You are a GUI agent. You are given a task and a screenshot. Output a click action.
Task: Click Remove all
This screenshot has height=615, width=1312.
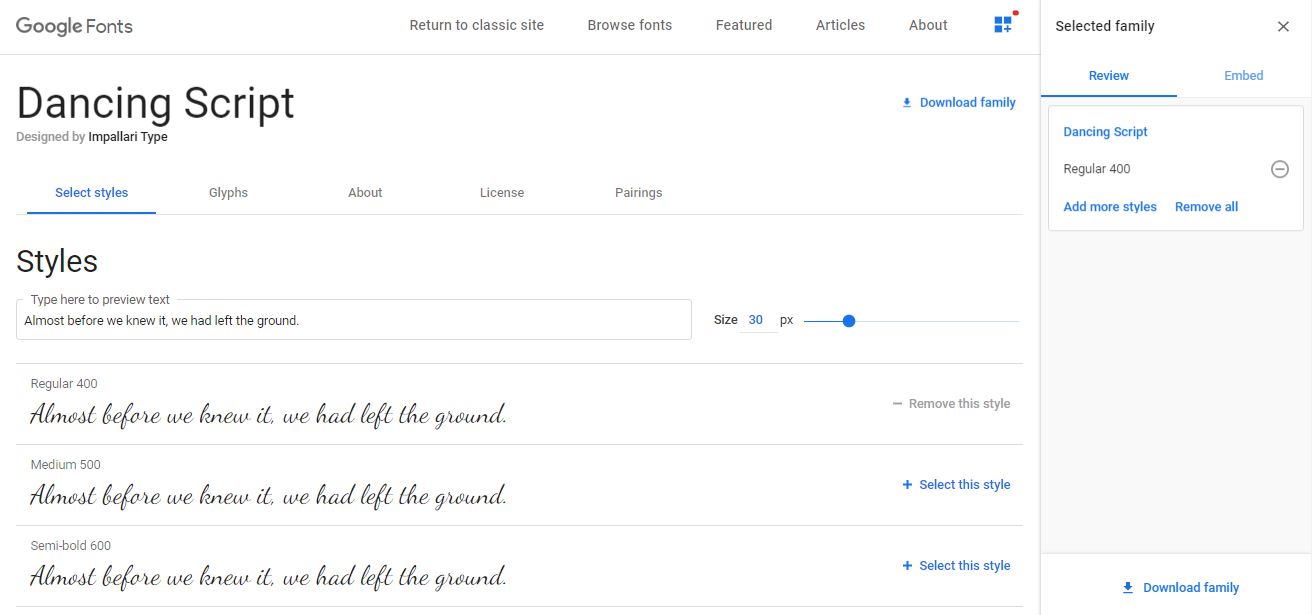pyautogui.click(x=1206, y=207)
